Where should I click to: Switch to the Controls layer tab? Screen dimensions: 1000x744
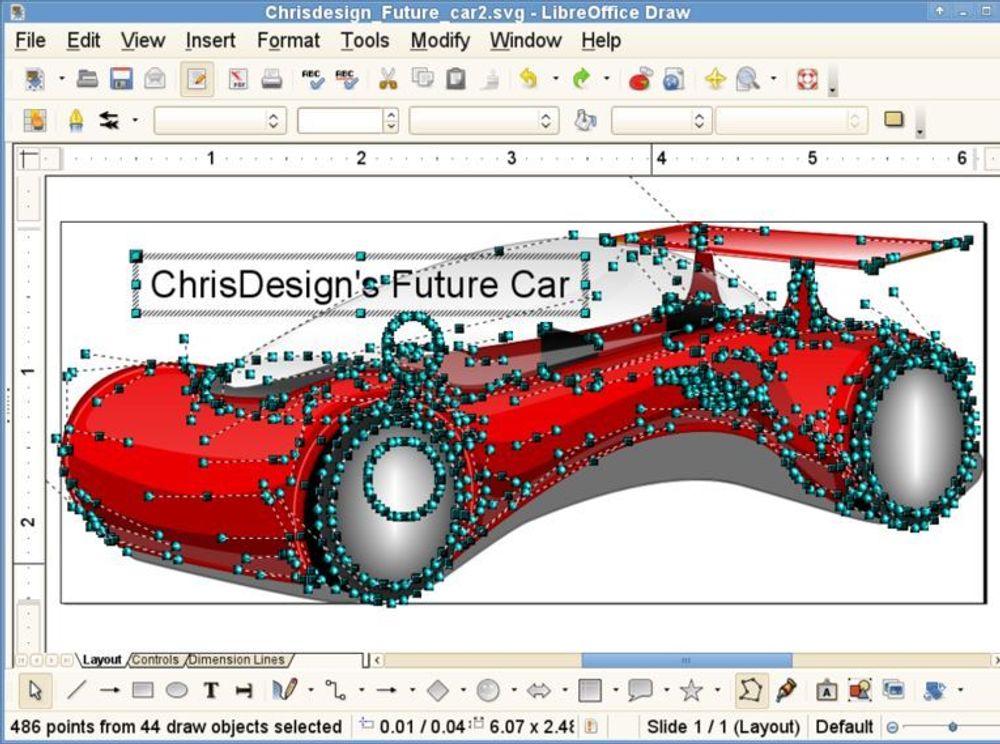pos(156,660)
